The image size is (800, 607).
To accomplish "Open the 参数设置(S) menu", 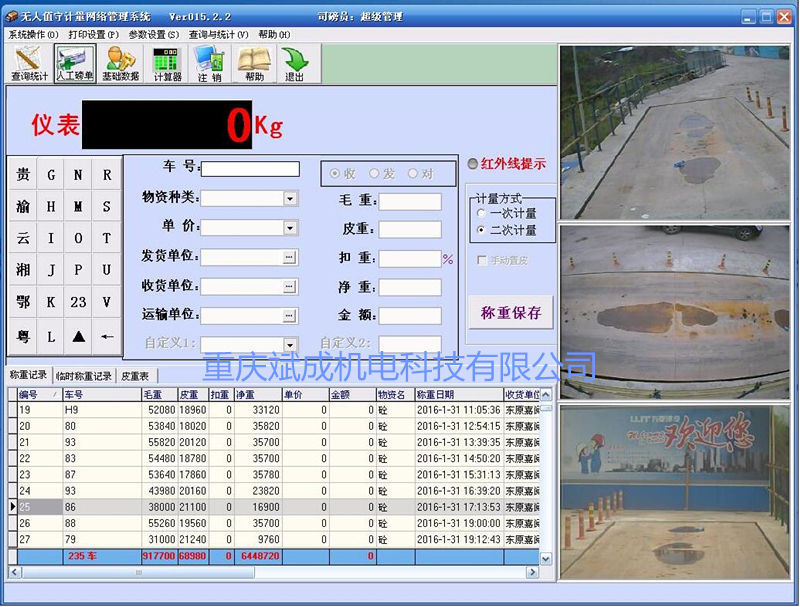I will pyautogui.click(x=154, y=35).
